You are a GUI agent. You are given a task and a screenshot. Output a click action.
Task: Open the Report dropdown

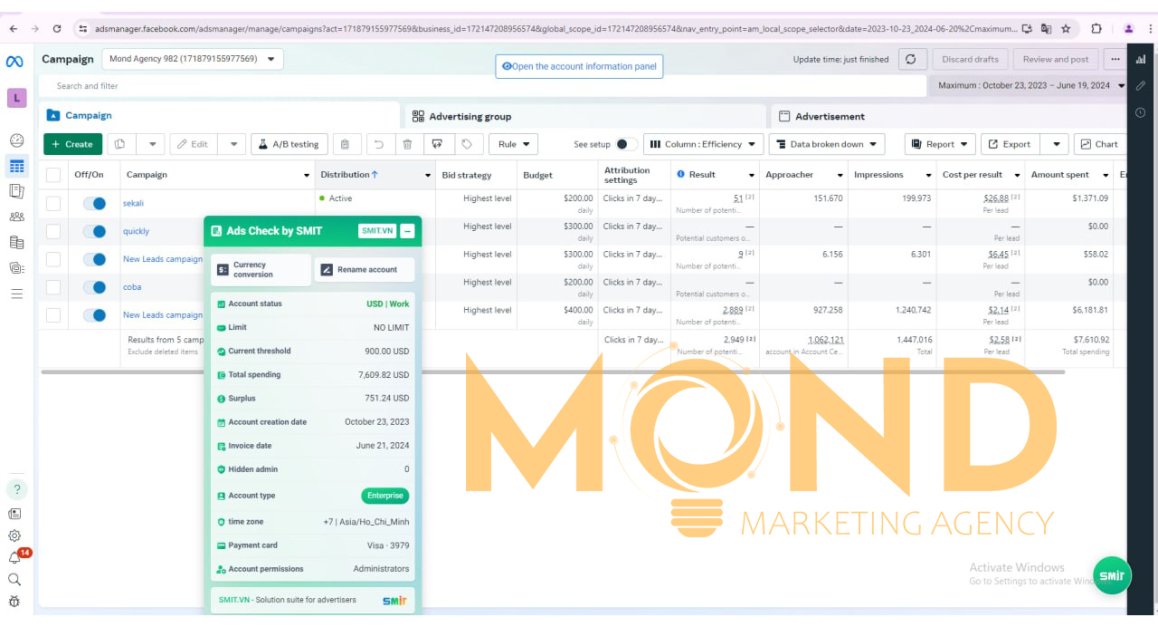tap(939, 144)
